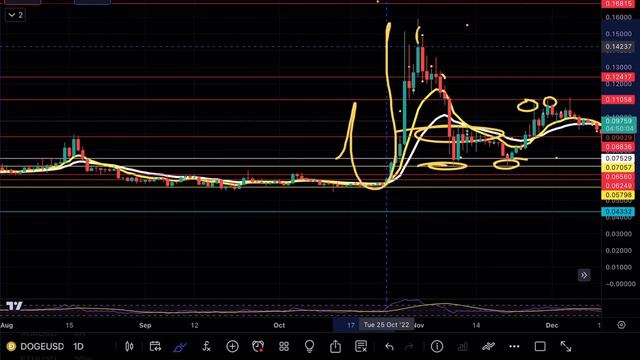The width and height of the screenshot is (640, 360).
Task: Click the DOGE coin icon
Action: [x=11, y=347]
